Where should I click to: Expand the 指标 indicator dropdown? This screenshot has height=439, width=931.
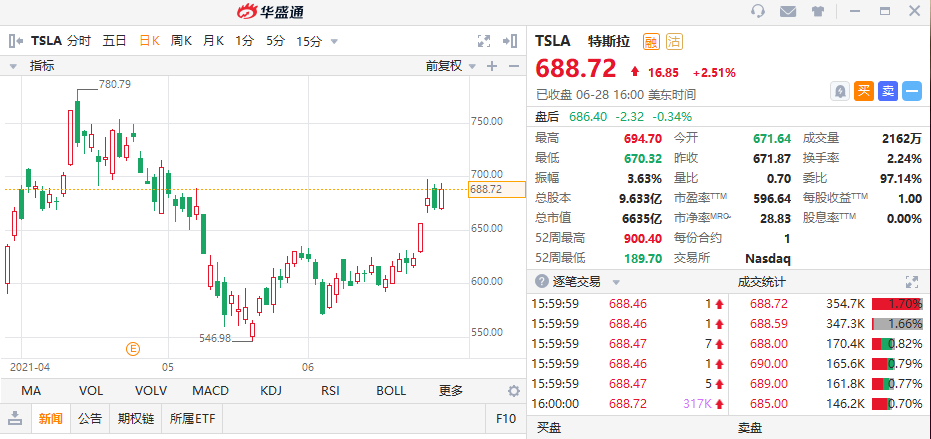click(13, 67)
